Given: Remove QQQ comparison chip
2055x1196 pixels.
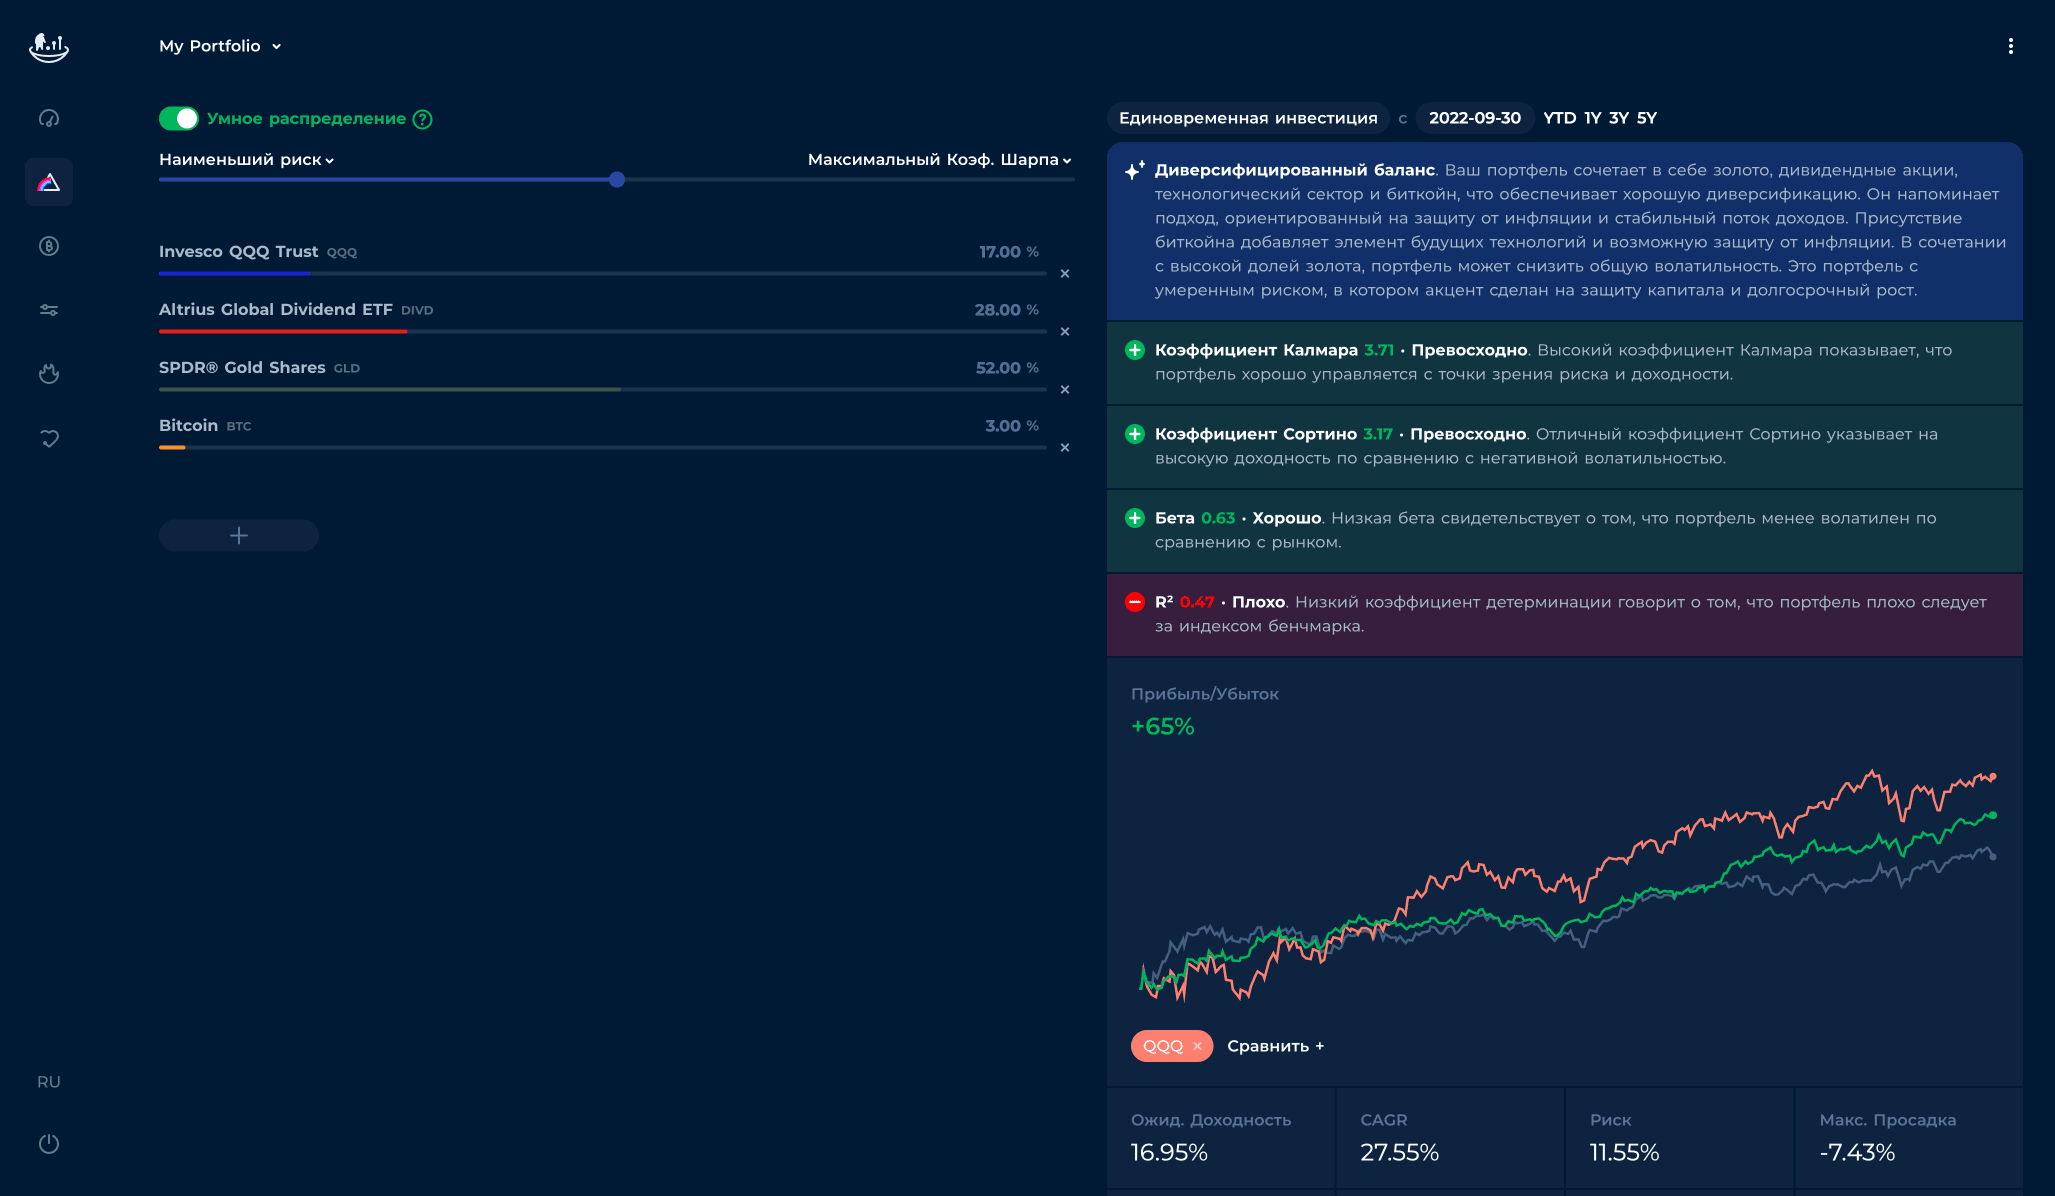Looking at the screenshot, I should (x=1197, y=1046).
